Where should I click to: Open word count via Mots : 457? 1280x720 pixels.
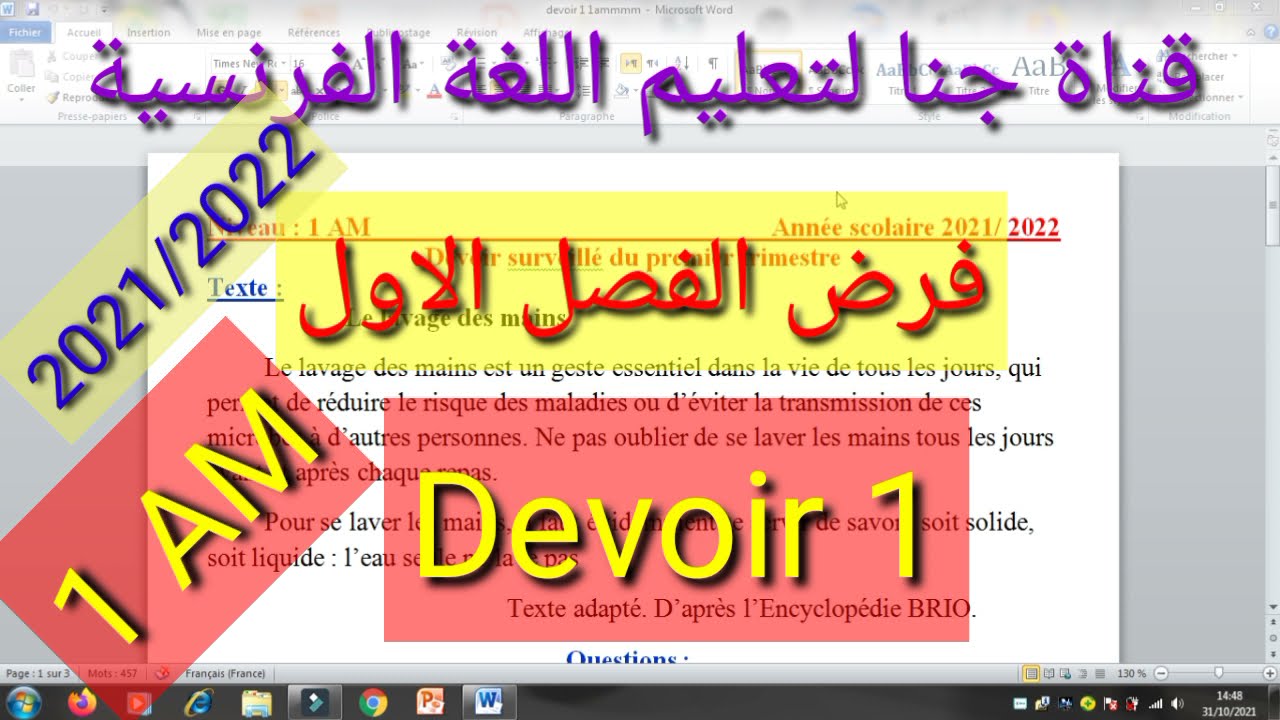(112, 673)
